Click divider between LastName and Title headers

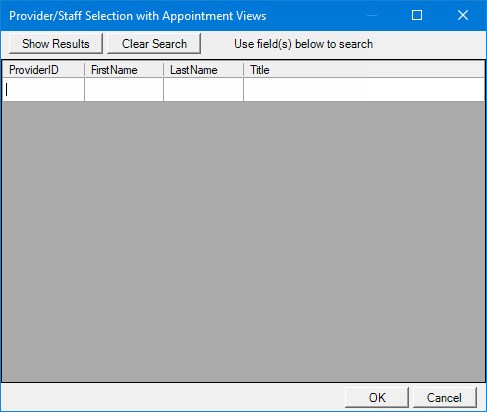click(x=244, y=70)
